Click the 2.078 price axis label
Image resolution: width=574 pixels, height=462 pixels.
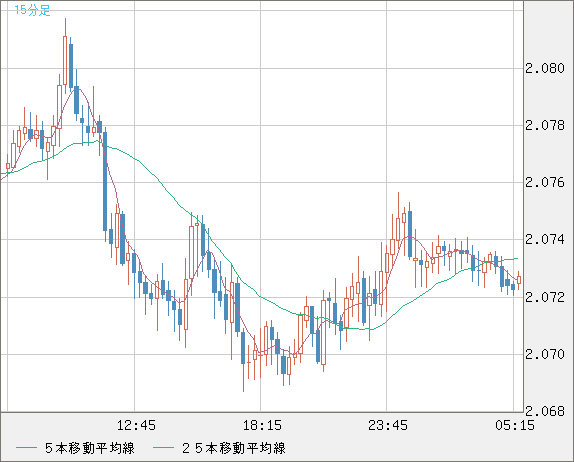(545, 126)
